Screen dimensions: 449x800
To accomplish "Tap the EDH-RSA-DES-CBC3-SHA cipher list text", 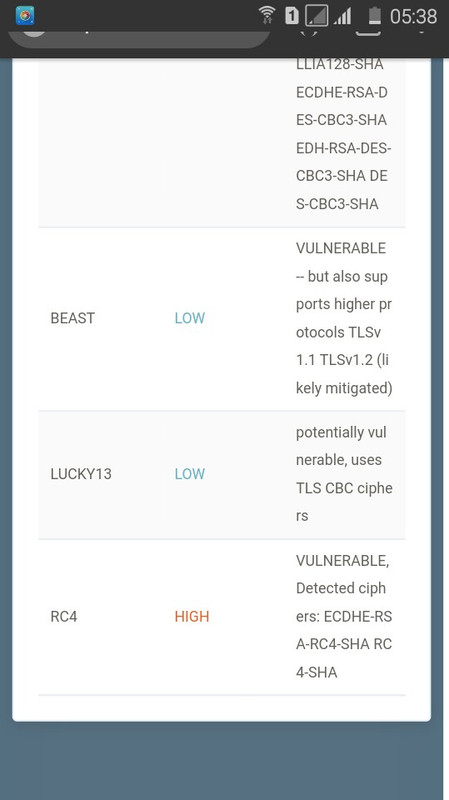I will tap(343, 162).
